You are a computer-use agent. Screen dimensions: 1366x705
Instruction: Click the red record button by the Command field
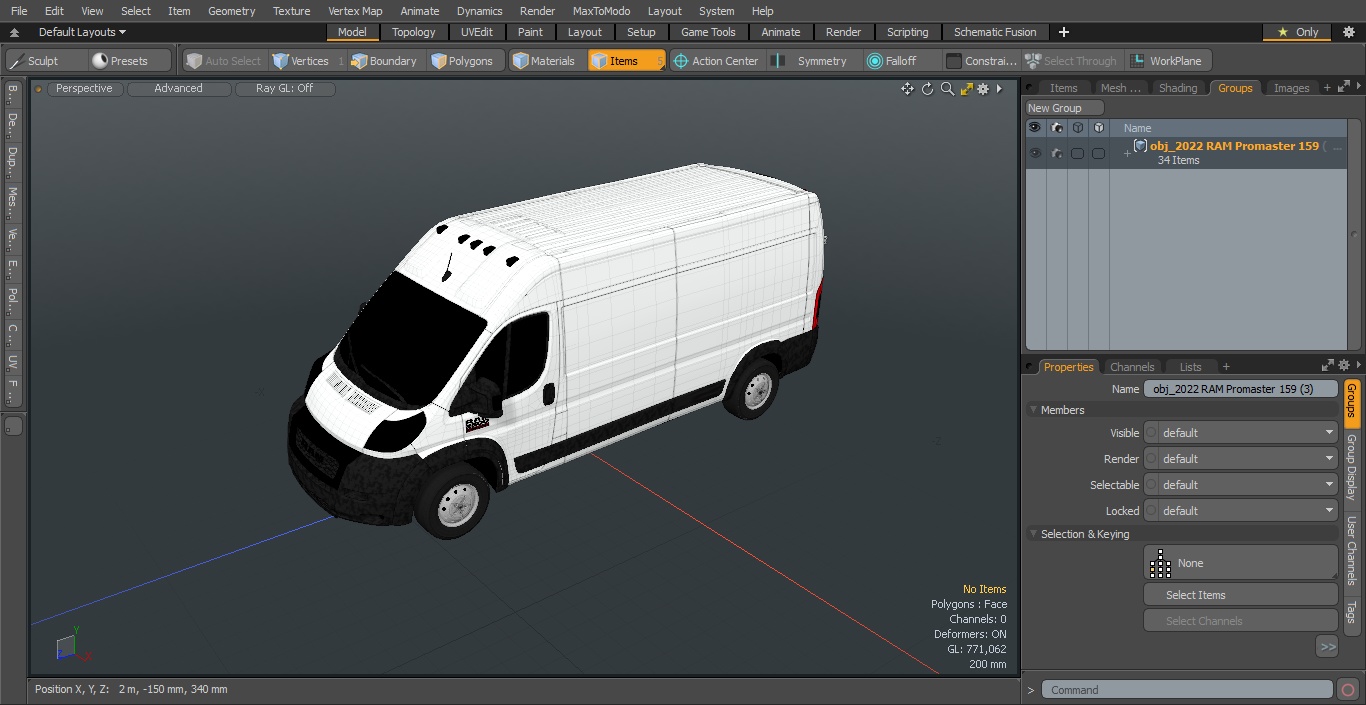1347,690
